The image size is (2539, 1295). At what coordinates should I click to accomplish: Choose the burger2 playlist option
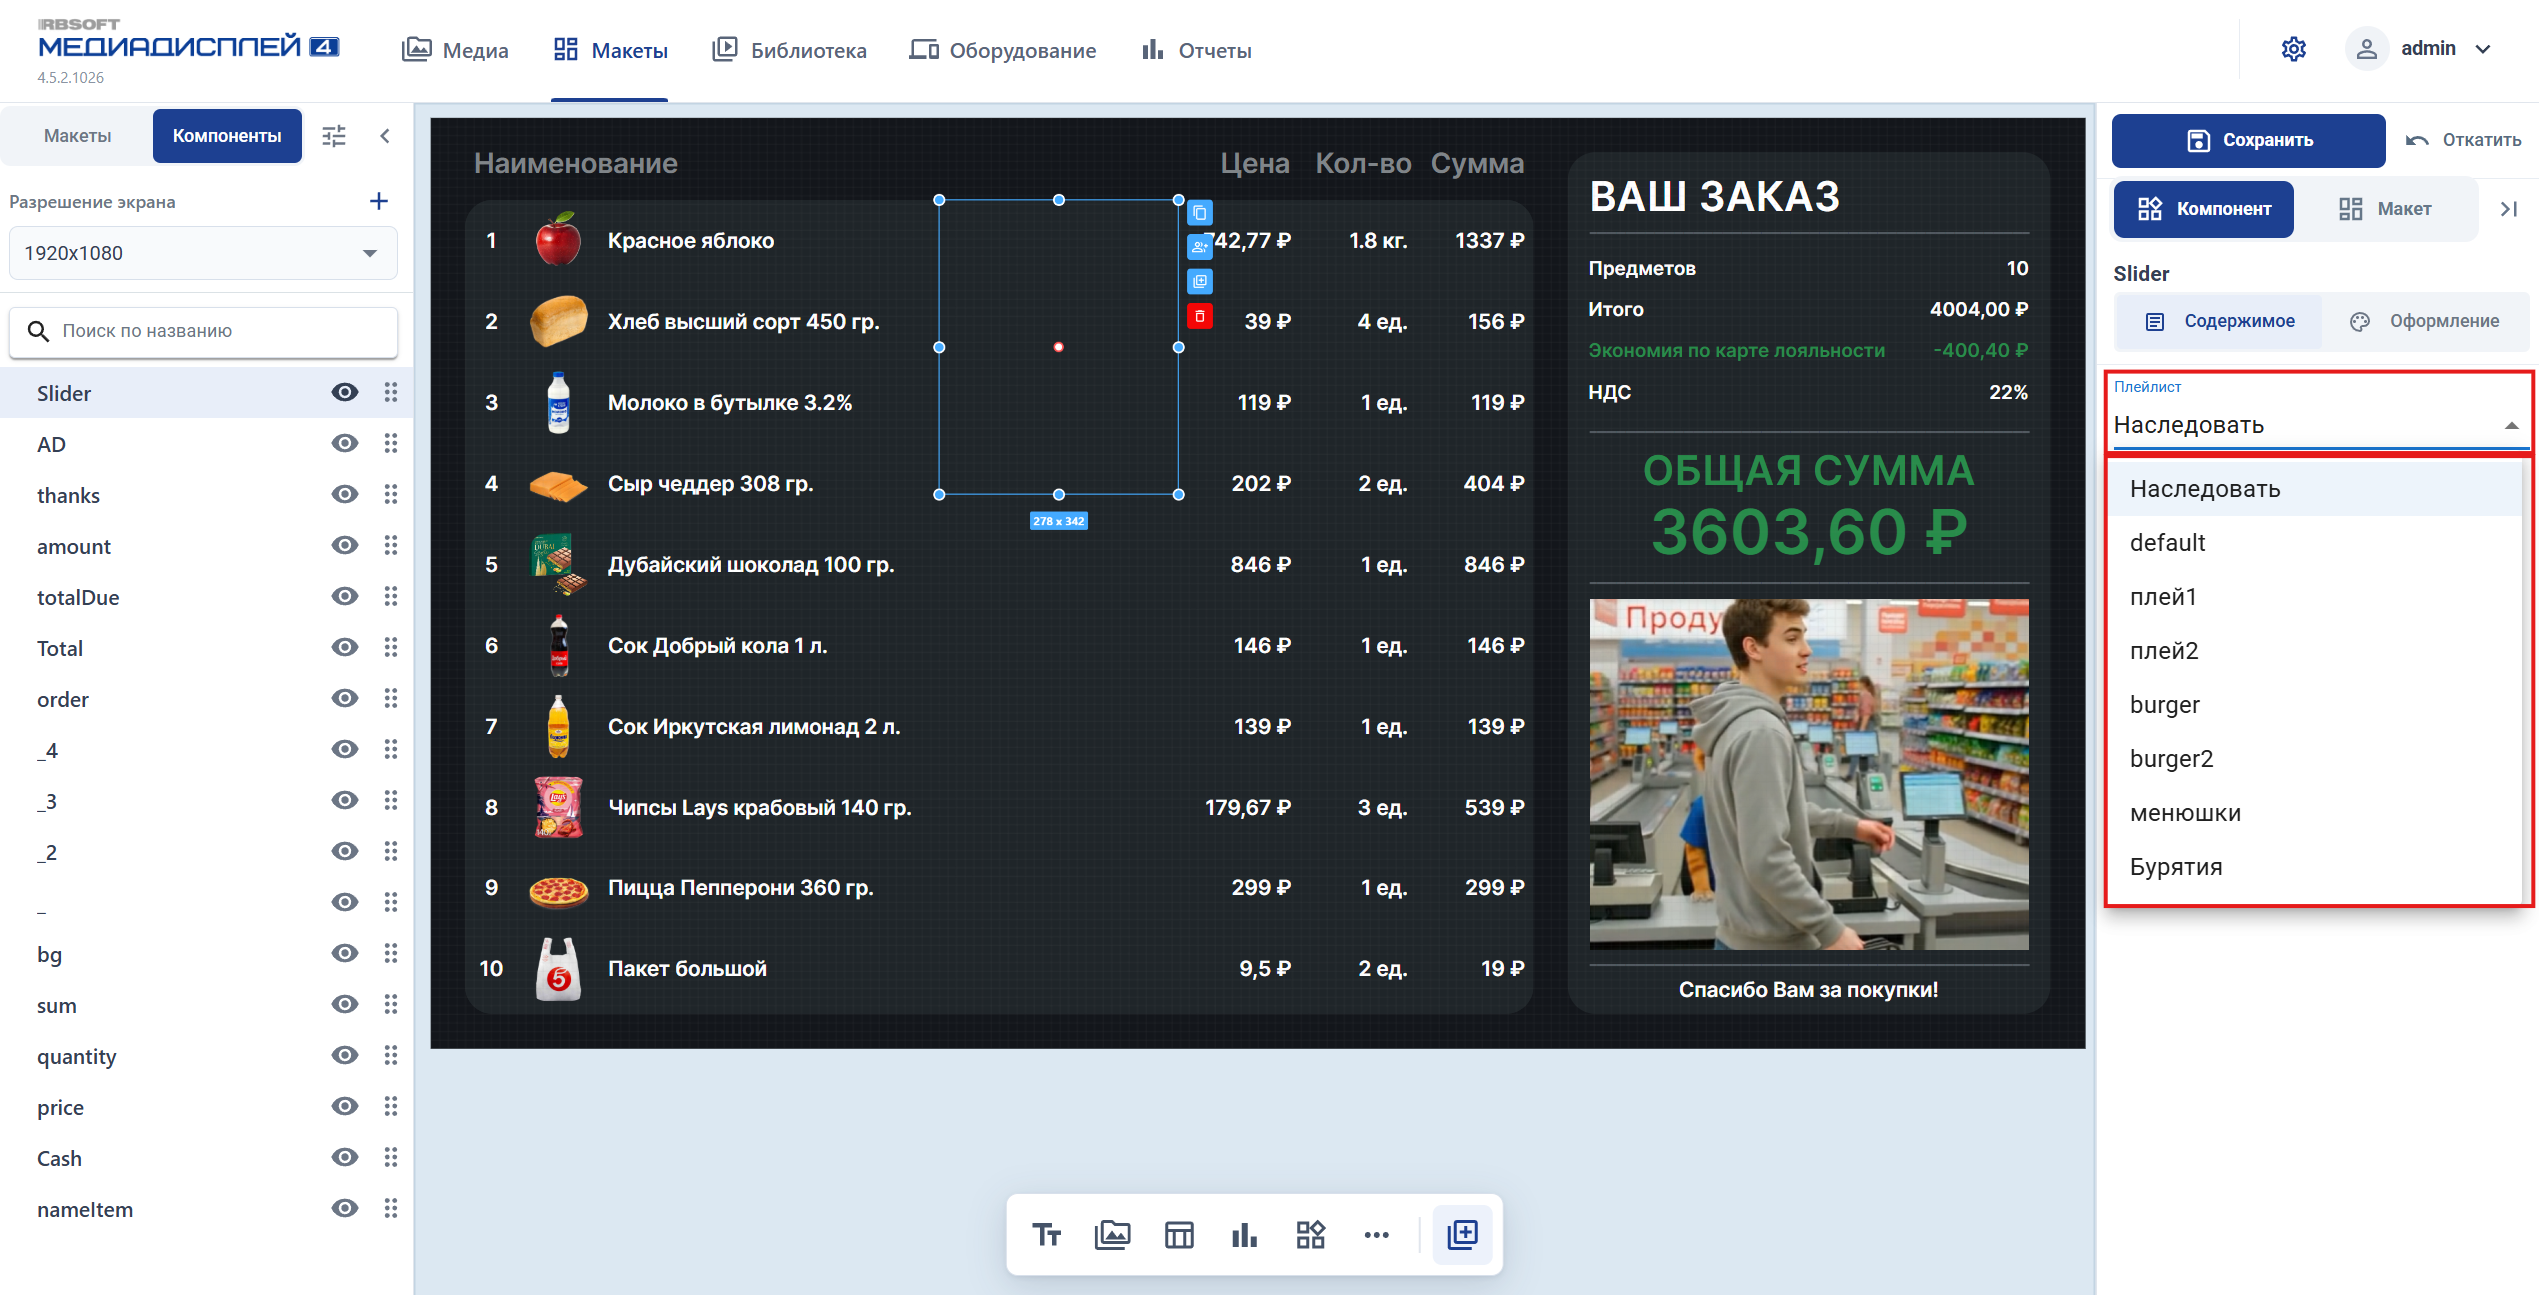click(2312, 759)
